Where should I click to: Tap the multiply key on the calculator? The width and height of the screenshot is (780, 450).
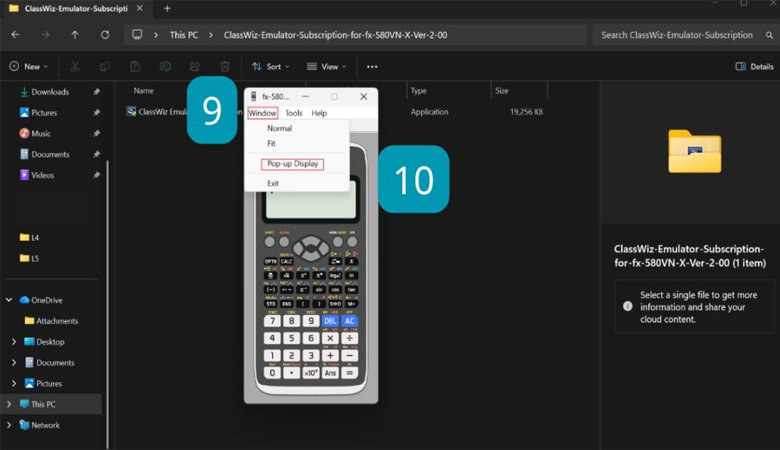pos(330,338)
